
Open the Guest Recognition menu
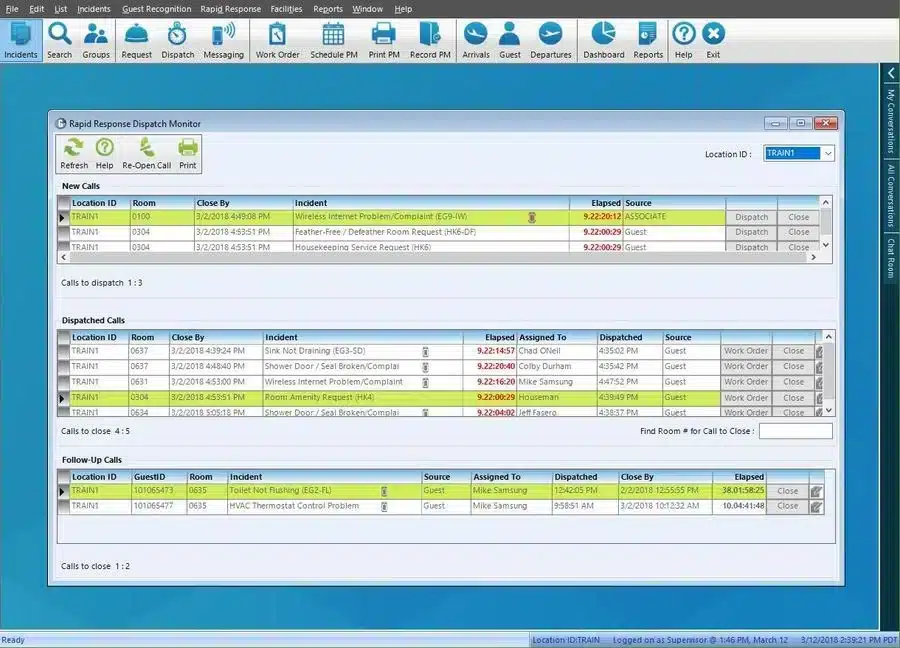pyautogui.click(x=157, y=9)
